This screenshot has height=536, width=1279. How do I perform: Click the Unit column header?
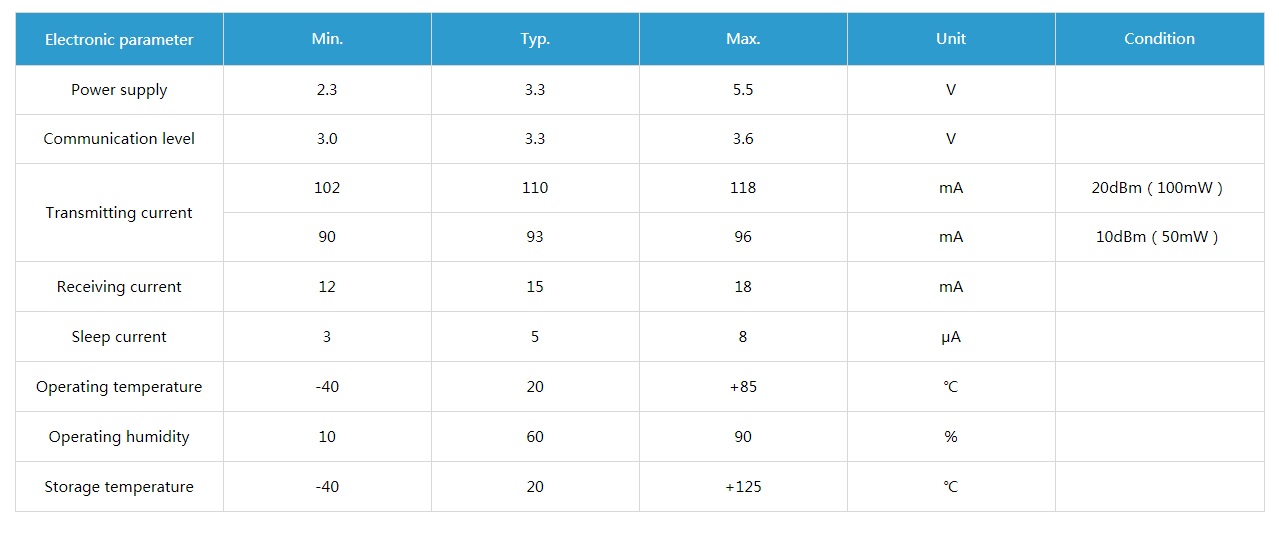tap(951, 39)
